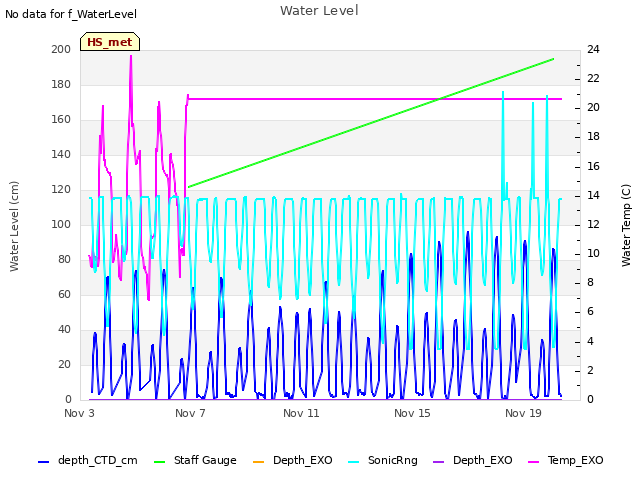Click the 100 value on left axis
640x480 pixels.
tap(61, 224)
